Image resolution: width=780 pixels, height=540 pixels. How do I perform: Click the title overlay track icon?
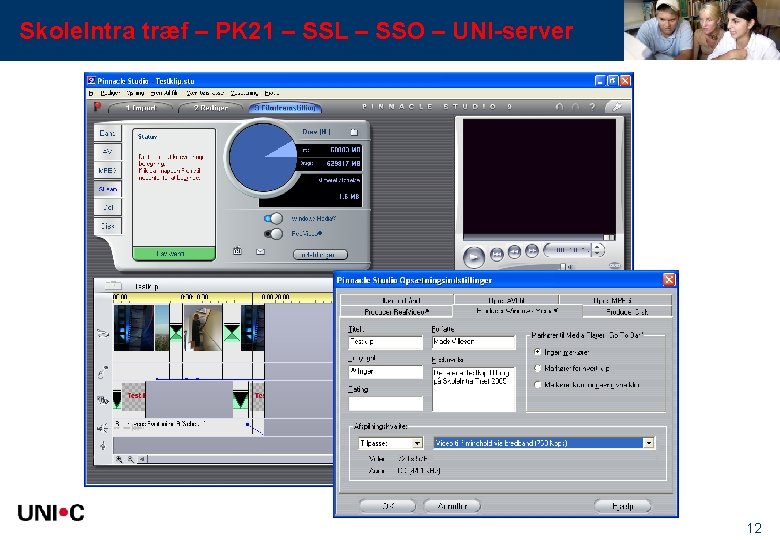103,400
